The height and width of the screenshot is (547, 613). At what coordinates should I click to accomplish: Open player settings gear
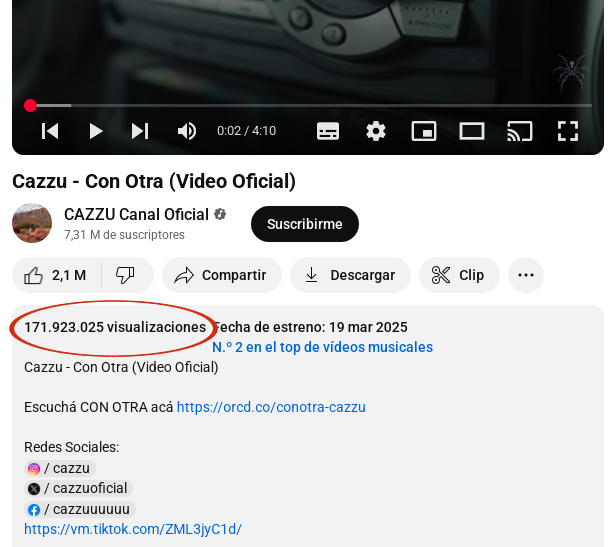(x=376, y=131)
